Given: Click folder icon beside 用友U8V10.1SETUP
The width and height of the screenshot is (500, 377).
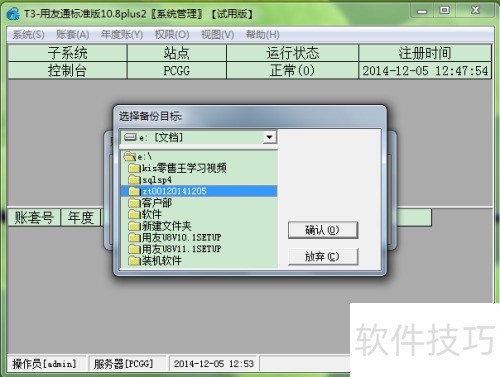Looking at the screenshot, I should 135,237.
